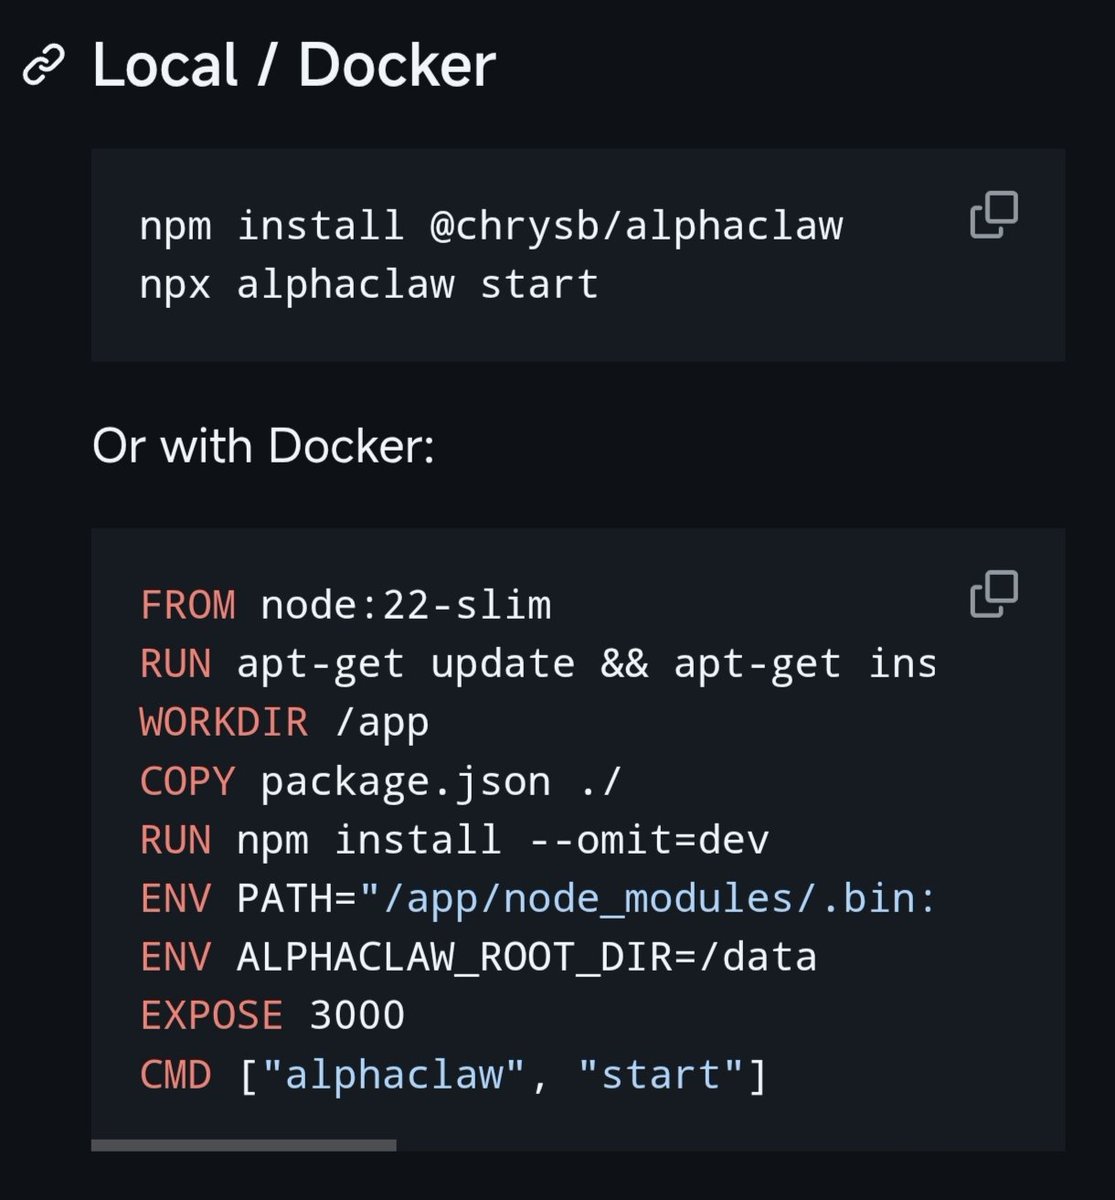1115x1200 pixels.
Task: Copy the Dockerfile code block
Action: [x=994, y=594]
